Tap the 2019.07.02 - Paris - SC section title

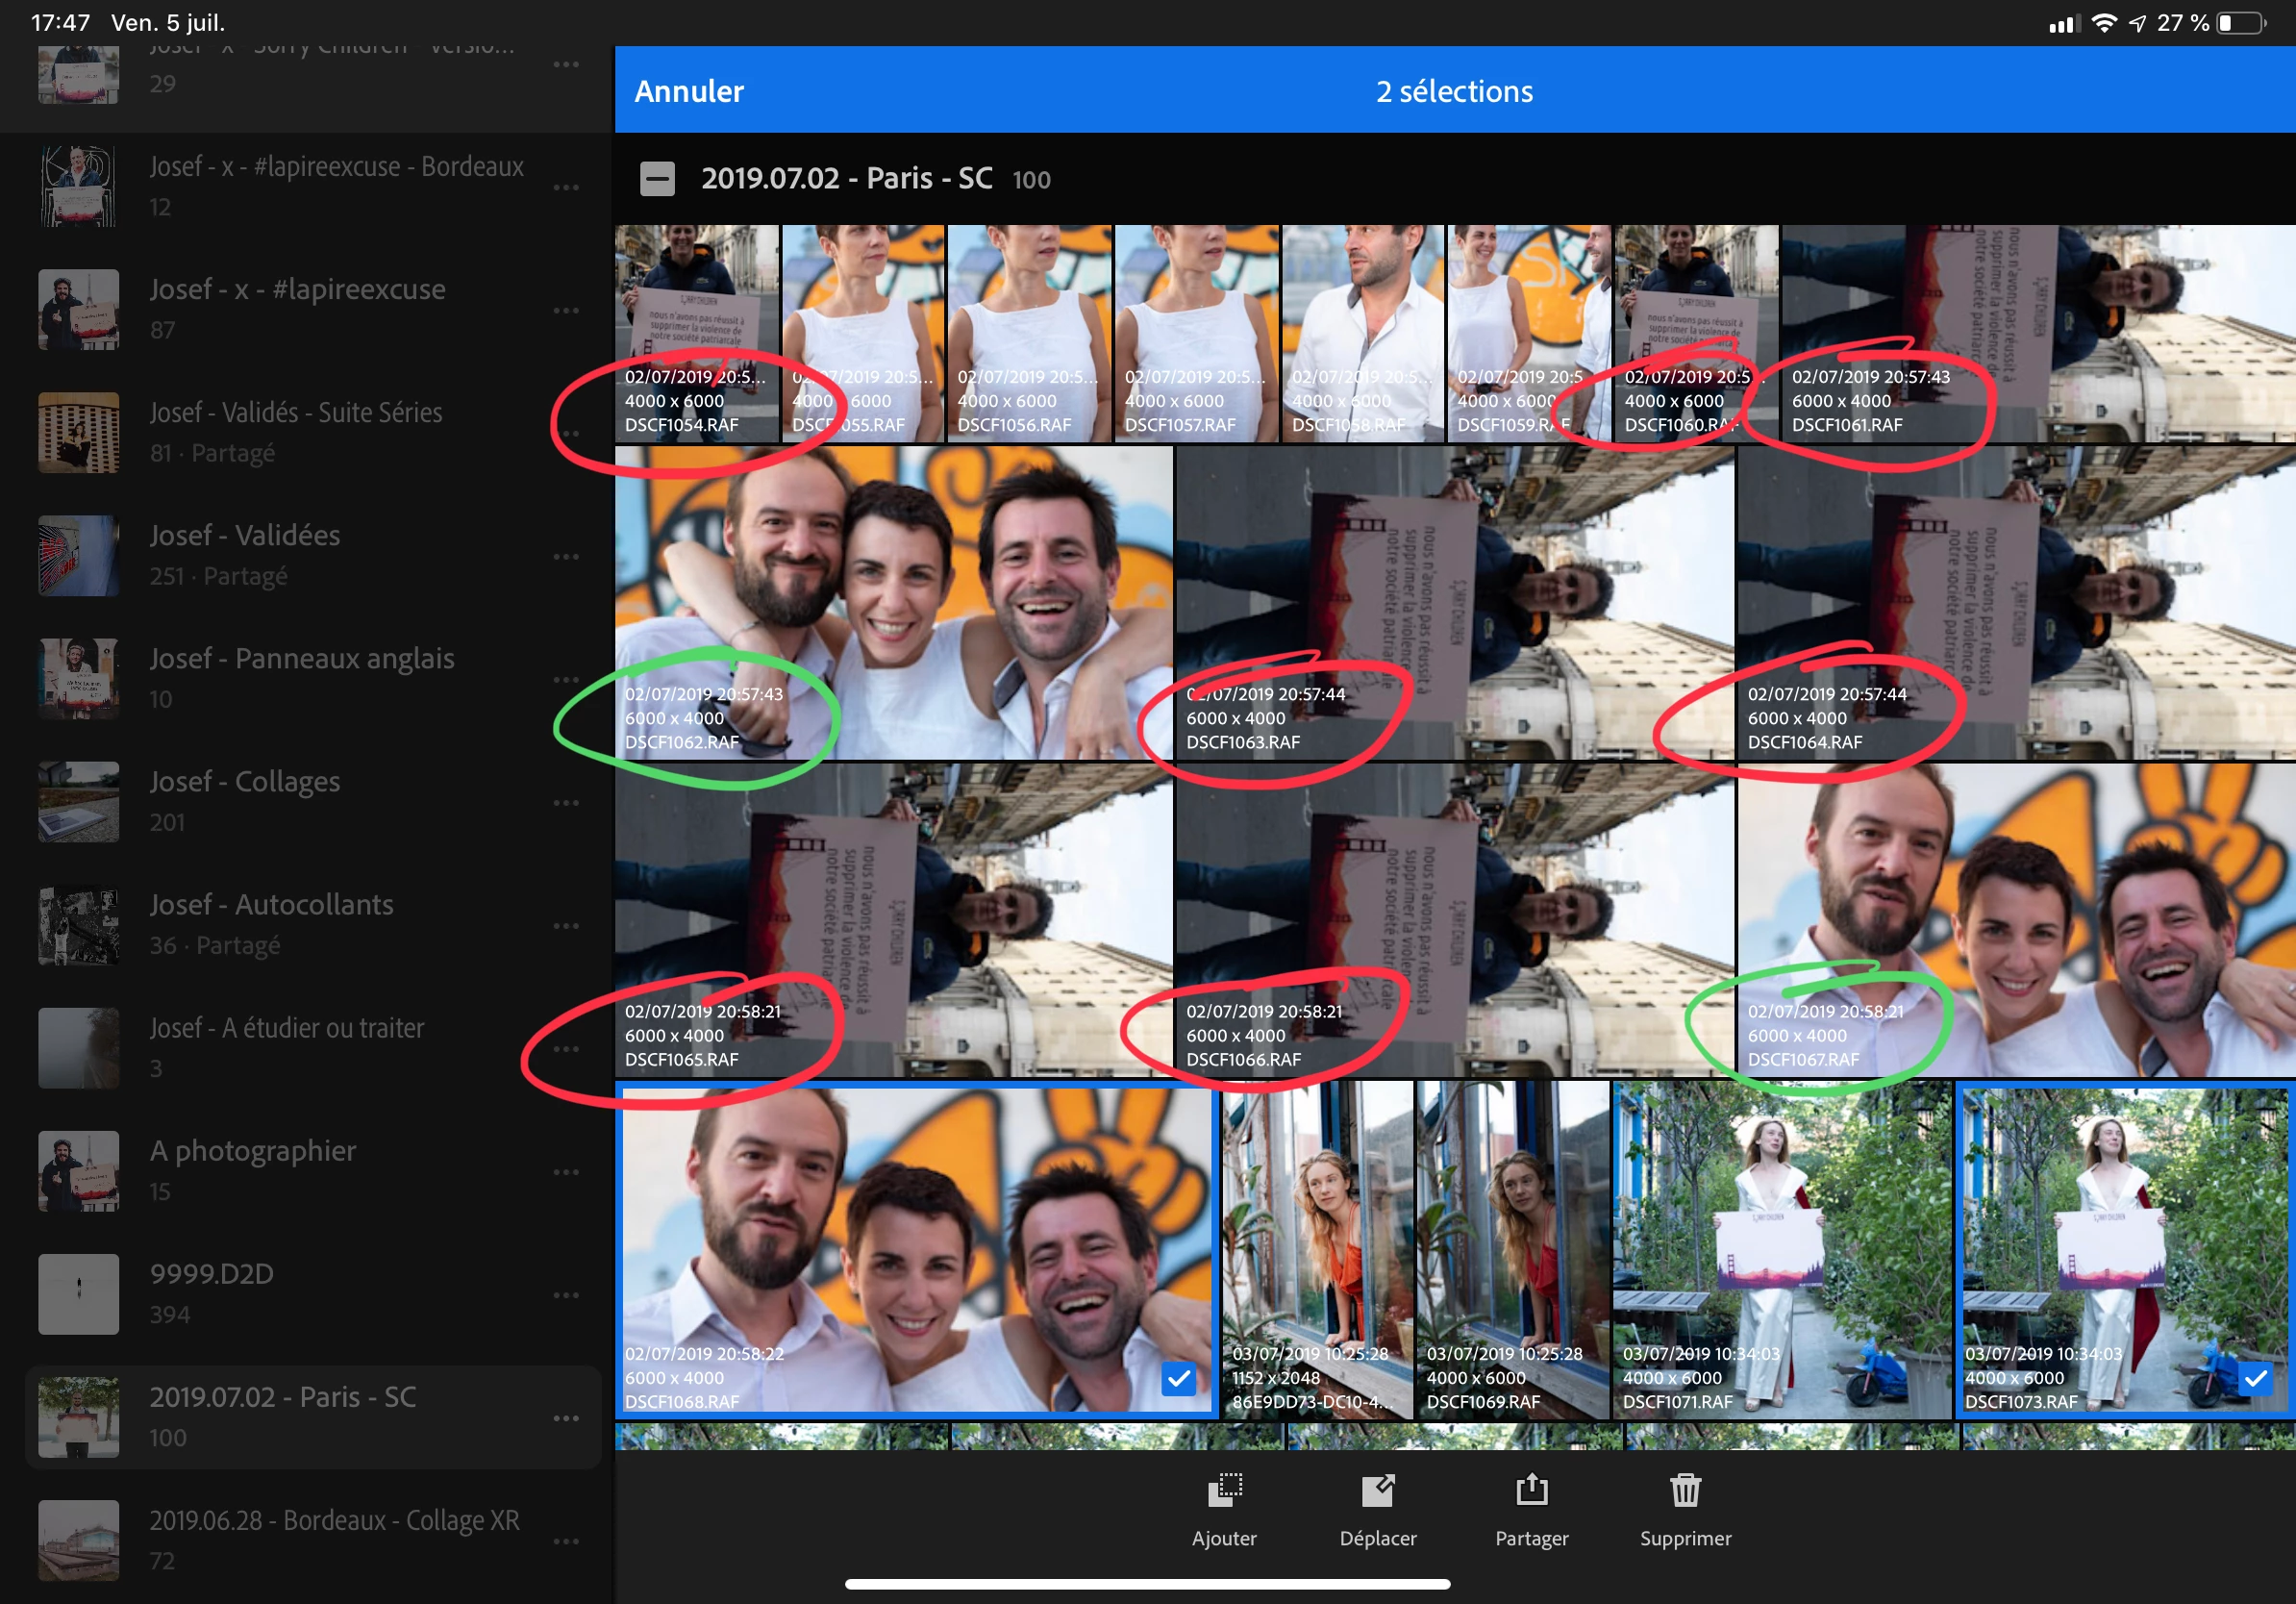click(846, 178)
